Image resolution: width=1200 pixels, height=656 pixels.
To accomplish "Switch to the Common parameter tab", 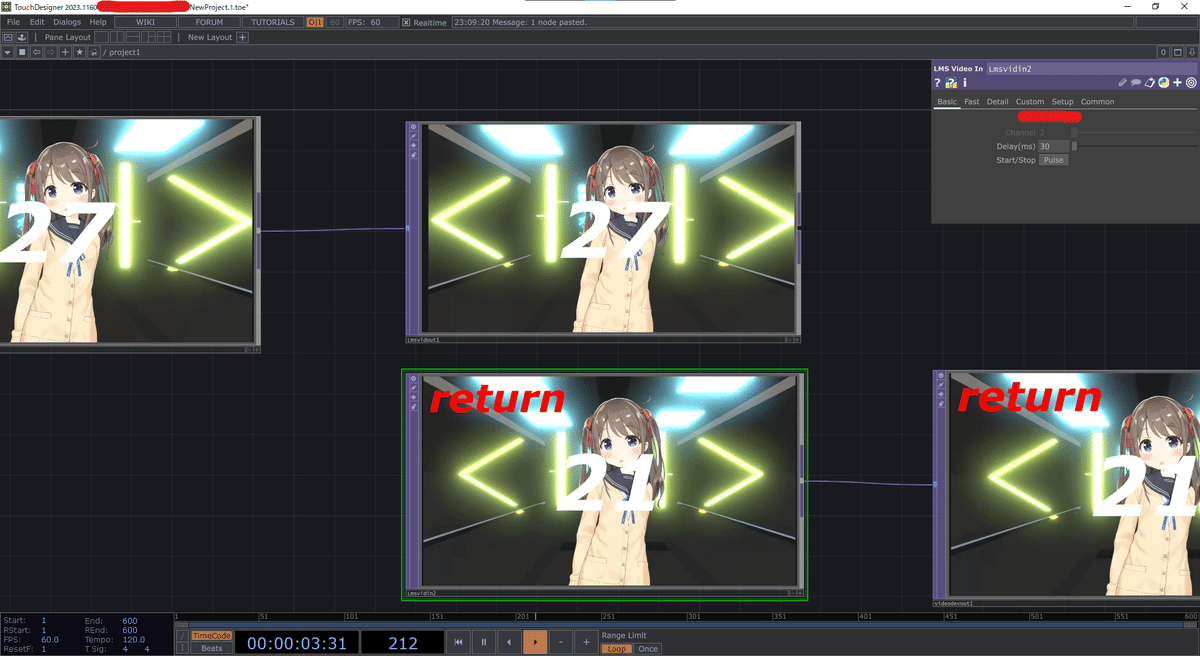I will [1097, 101].
